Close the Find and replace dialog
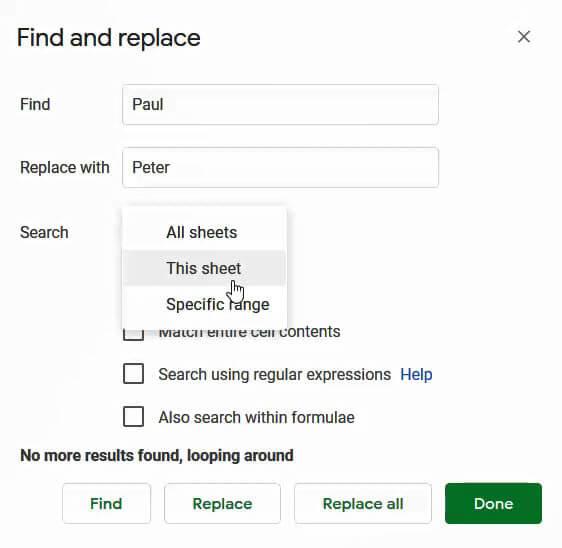 click(x=524, y=37)
